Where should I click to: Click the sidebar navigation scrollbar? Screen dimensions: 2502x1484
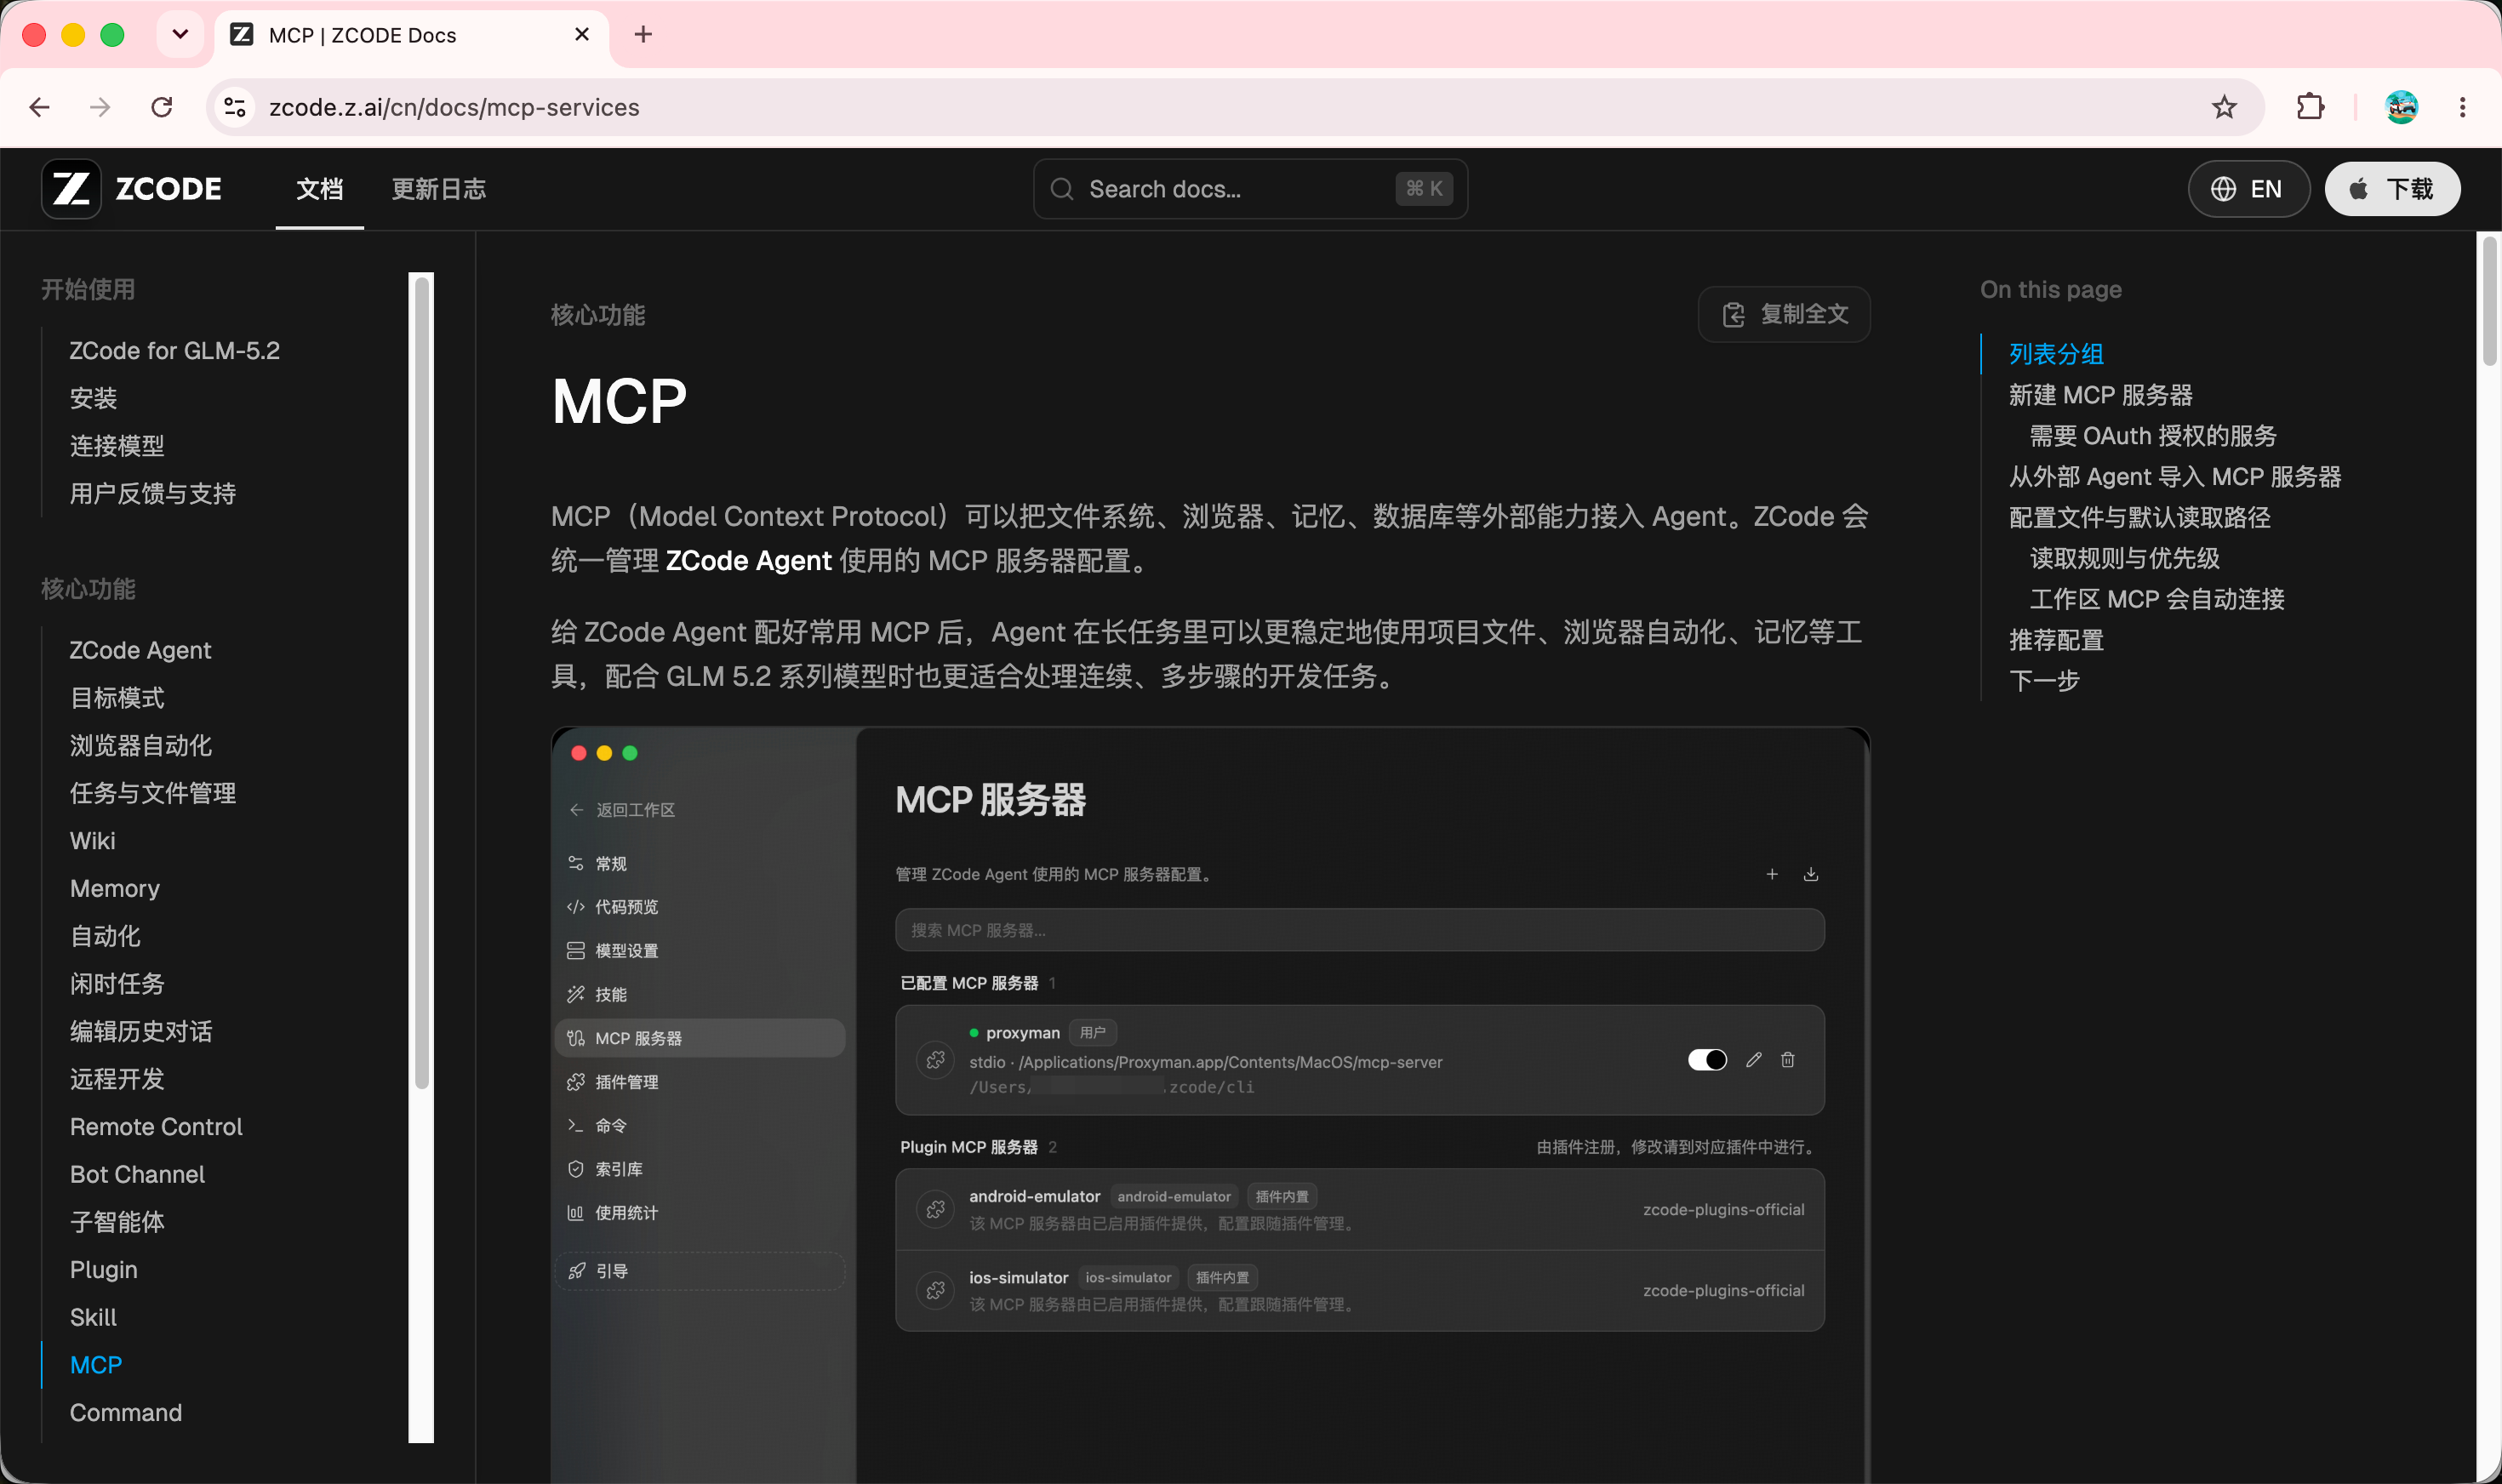(422, 684)
